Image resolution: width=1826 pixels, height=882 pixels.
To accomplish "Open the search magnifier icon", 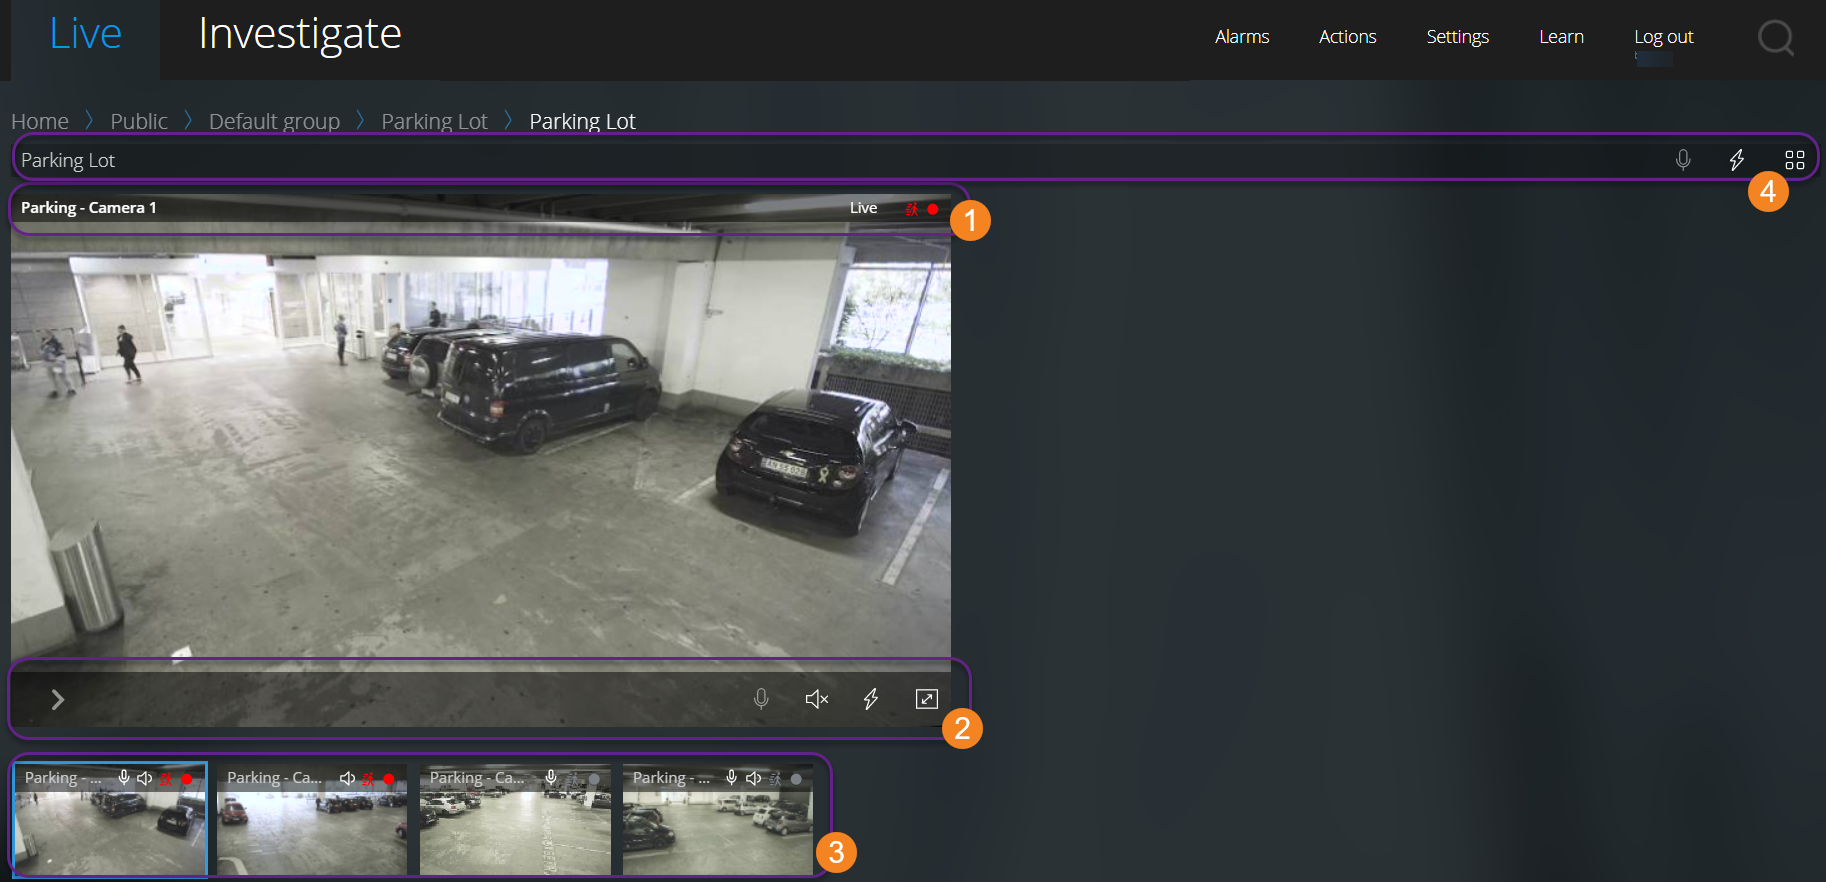I will (x=1775, y=38).
